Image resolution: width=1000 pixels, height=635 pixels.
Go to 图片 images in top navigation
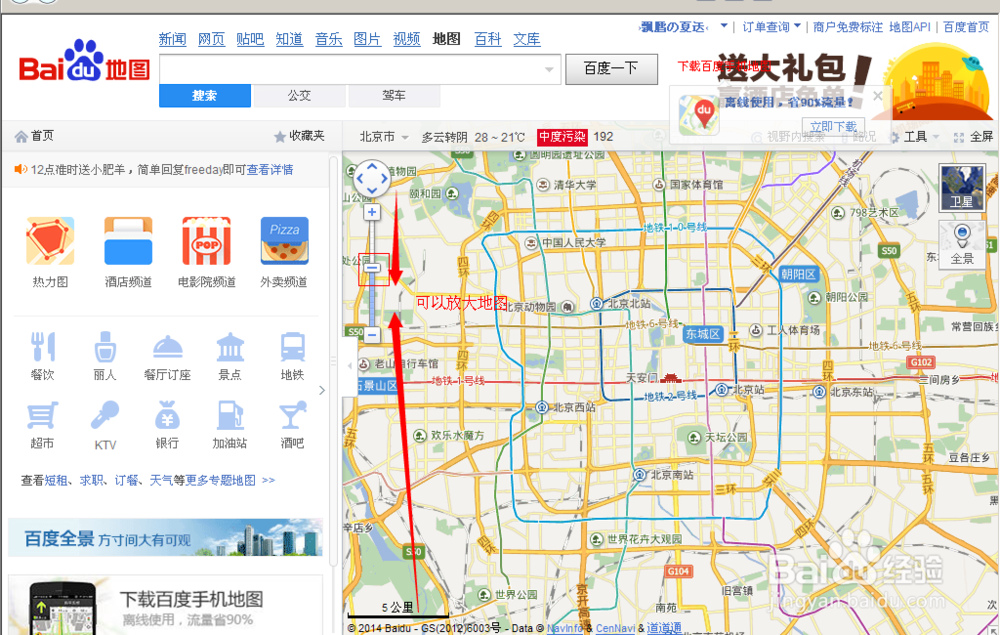pos(367,39)
